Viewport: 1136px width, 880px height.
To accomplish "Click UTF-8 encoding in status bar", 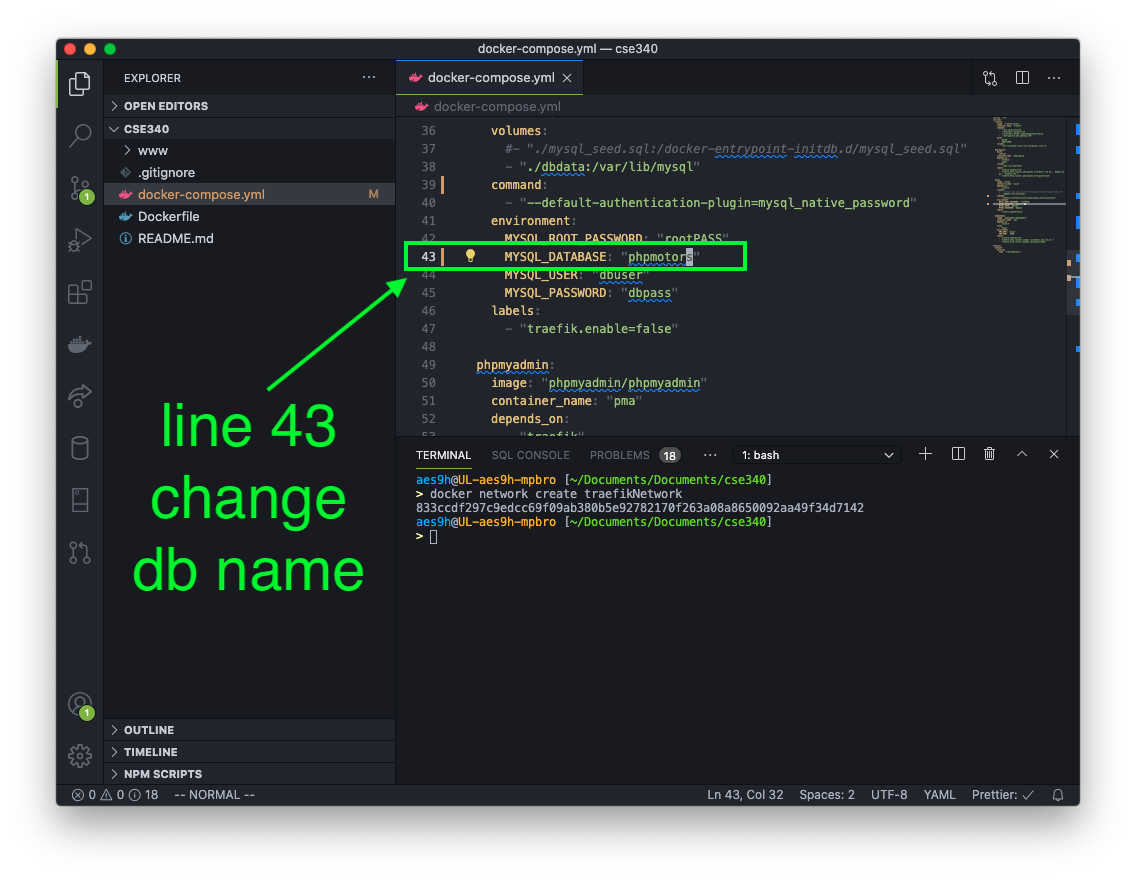I will [889, 795].
